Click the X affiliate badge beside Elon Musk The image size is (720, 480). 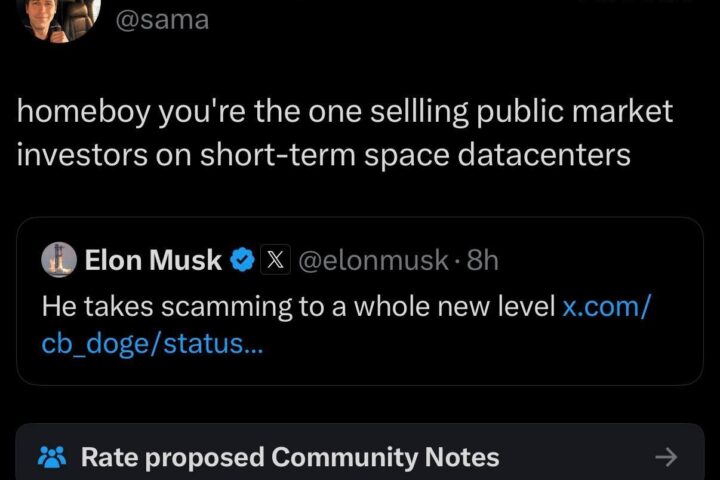pos(275,260)
